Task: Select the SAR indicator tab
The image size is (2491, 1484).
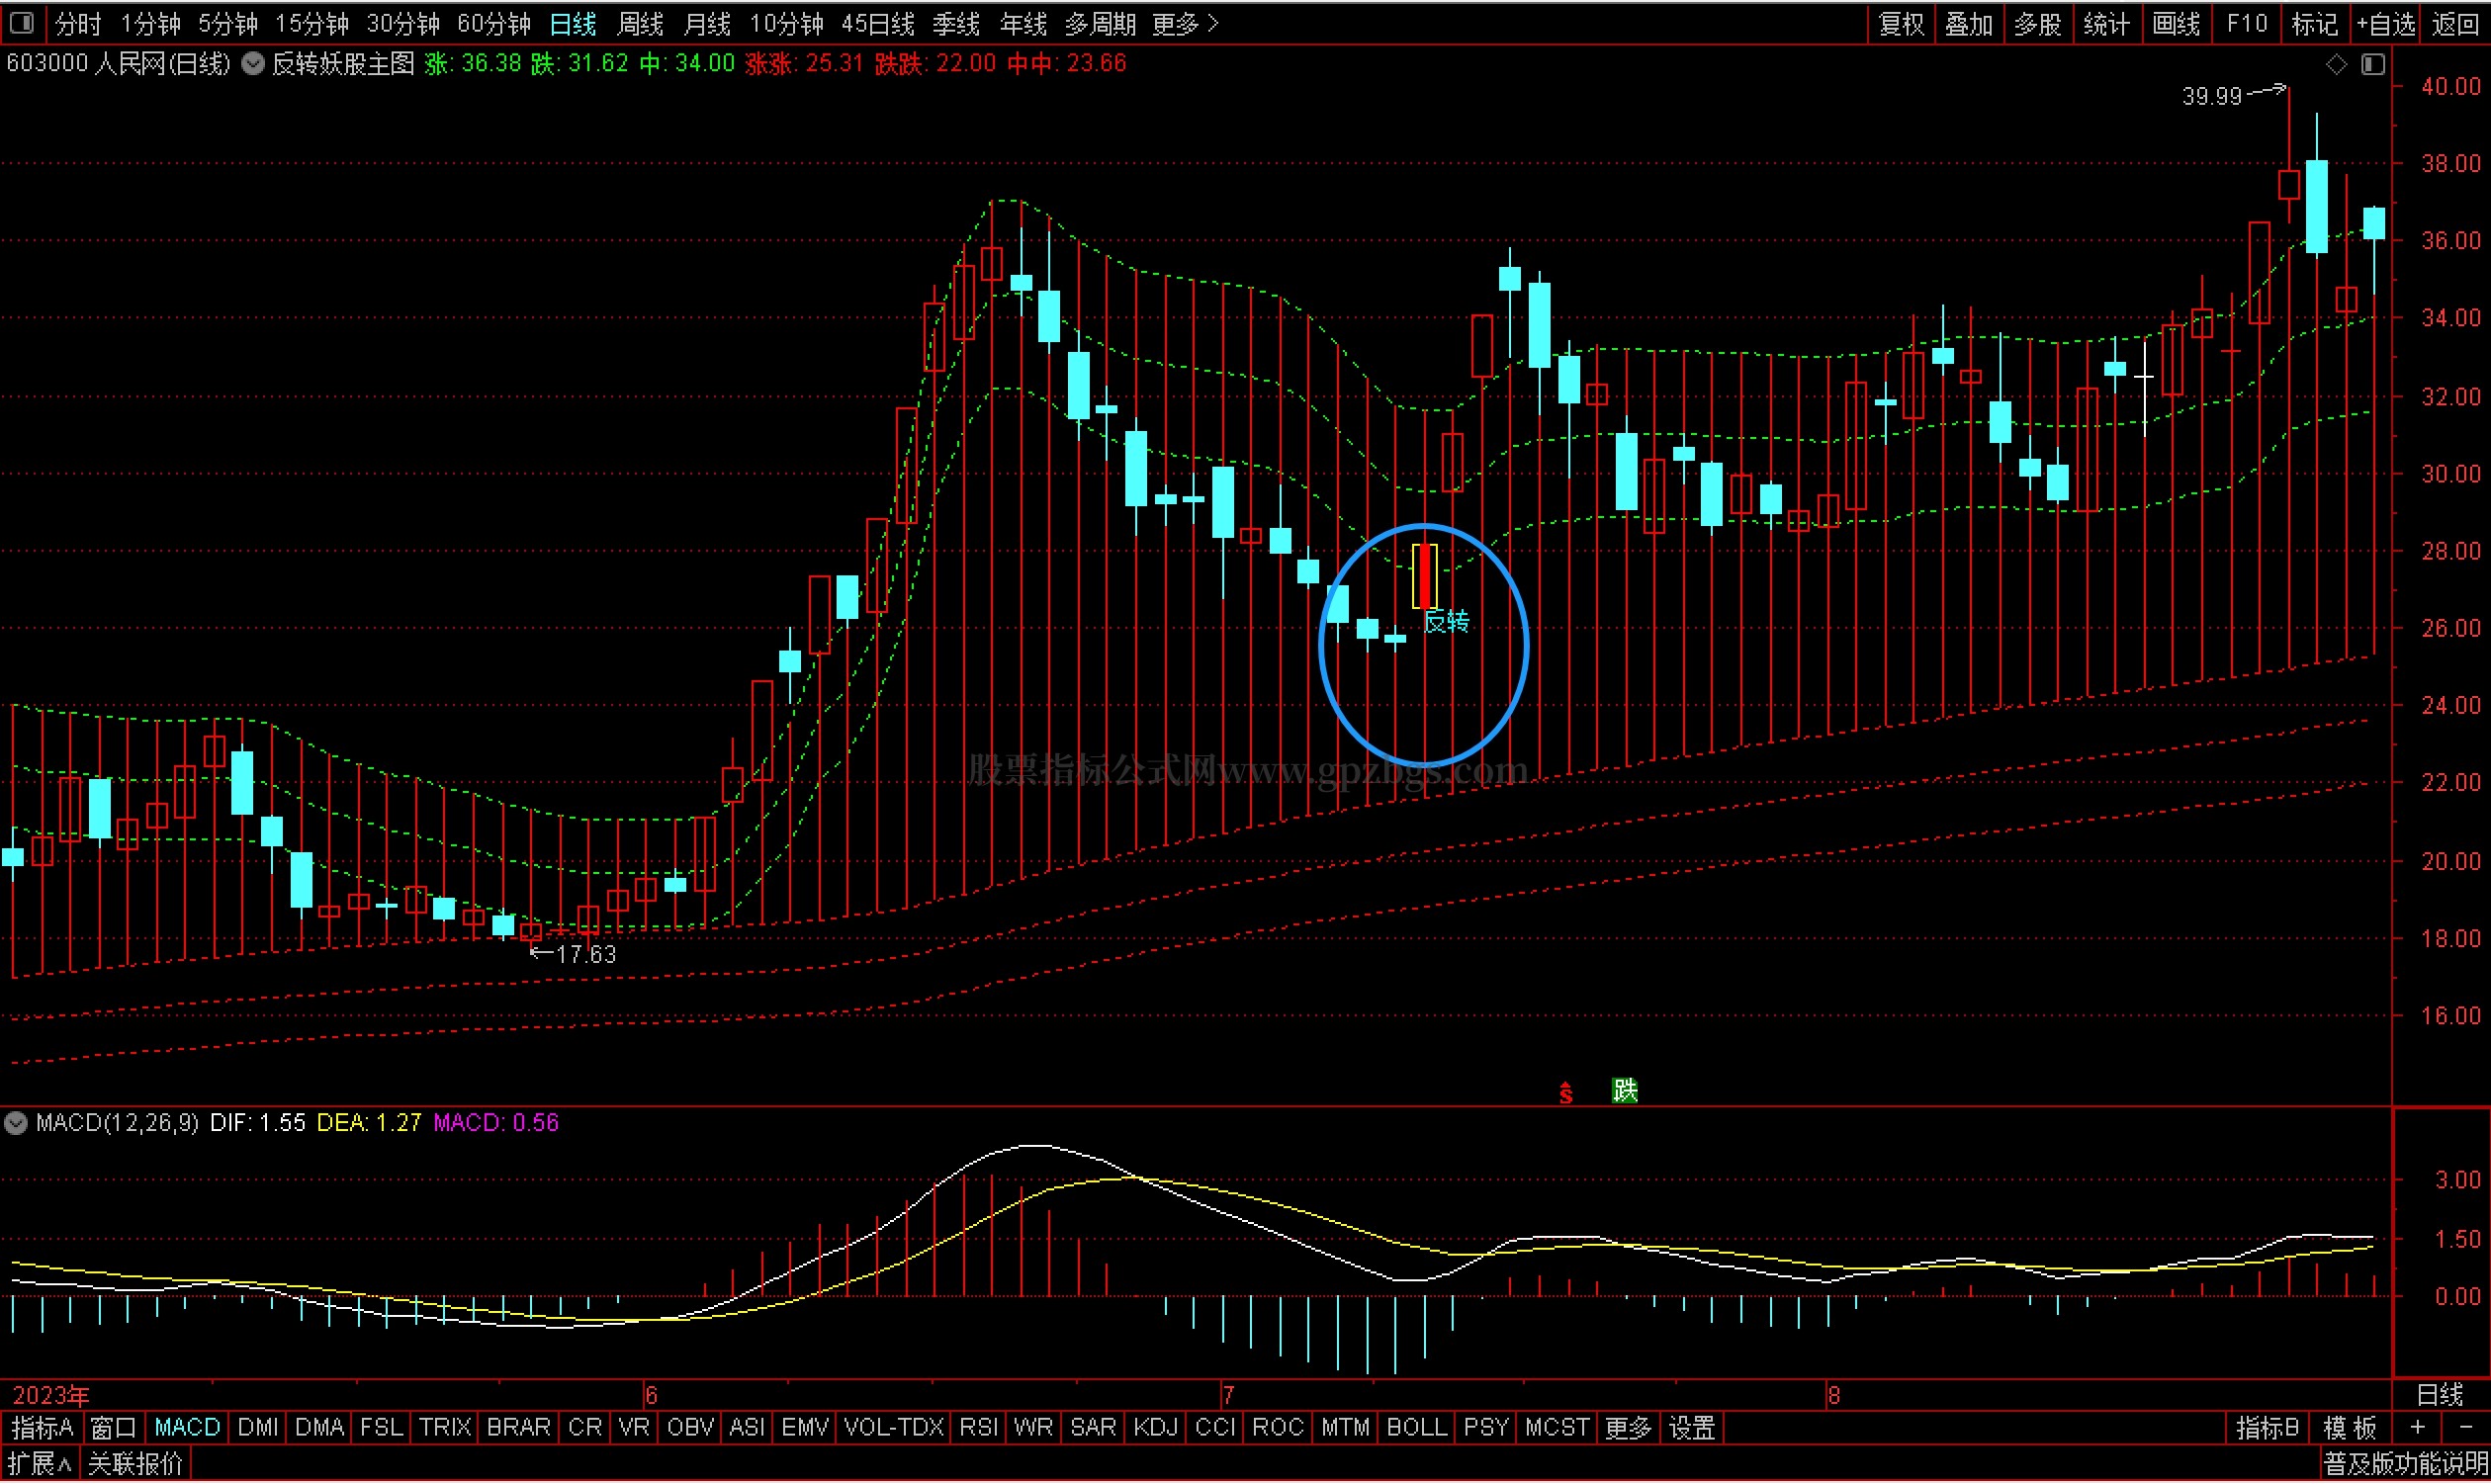Action: (1093, 1429)
